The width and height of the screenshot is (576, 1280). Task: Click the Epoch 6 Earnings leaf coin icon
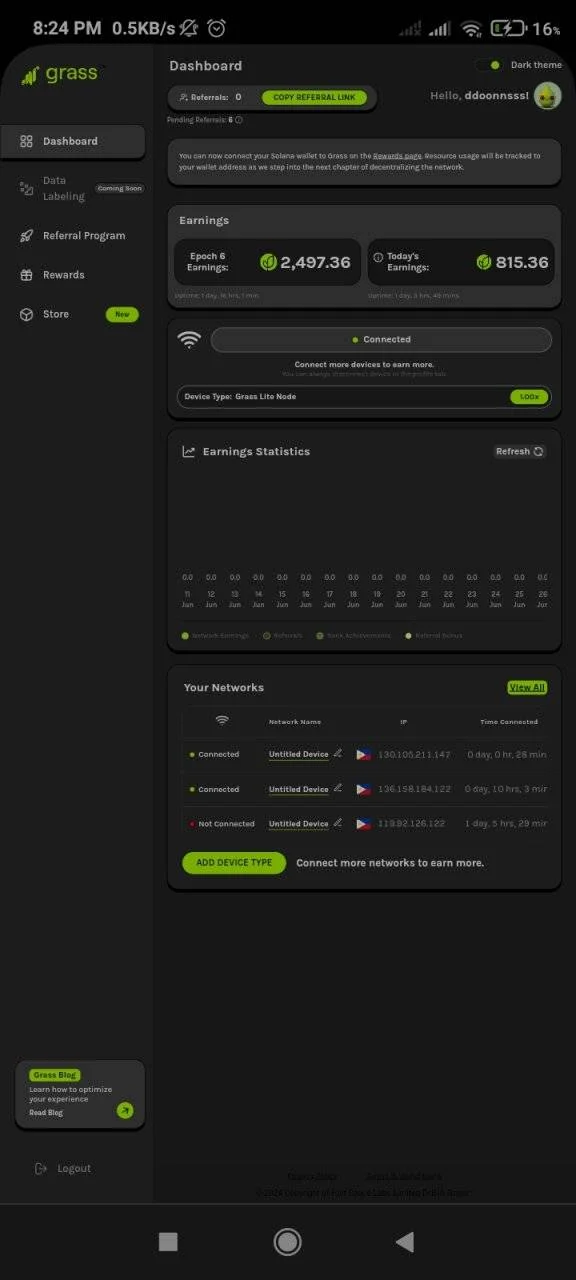(x=268, y=262)
